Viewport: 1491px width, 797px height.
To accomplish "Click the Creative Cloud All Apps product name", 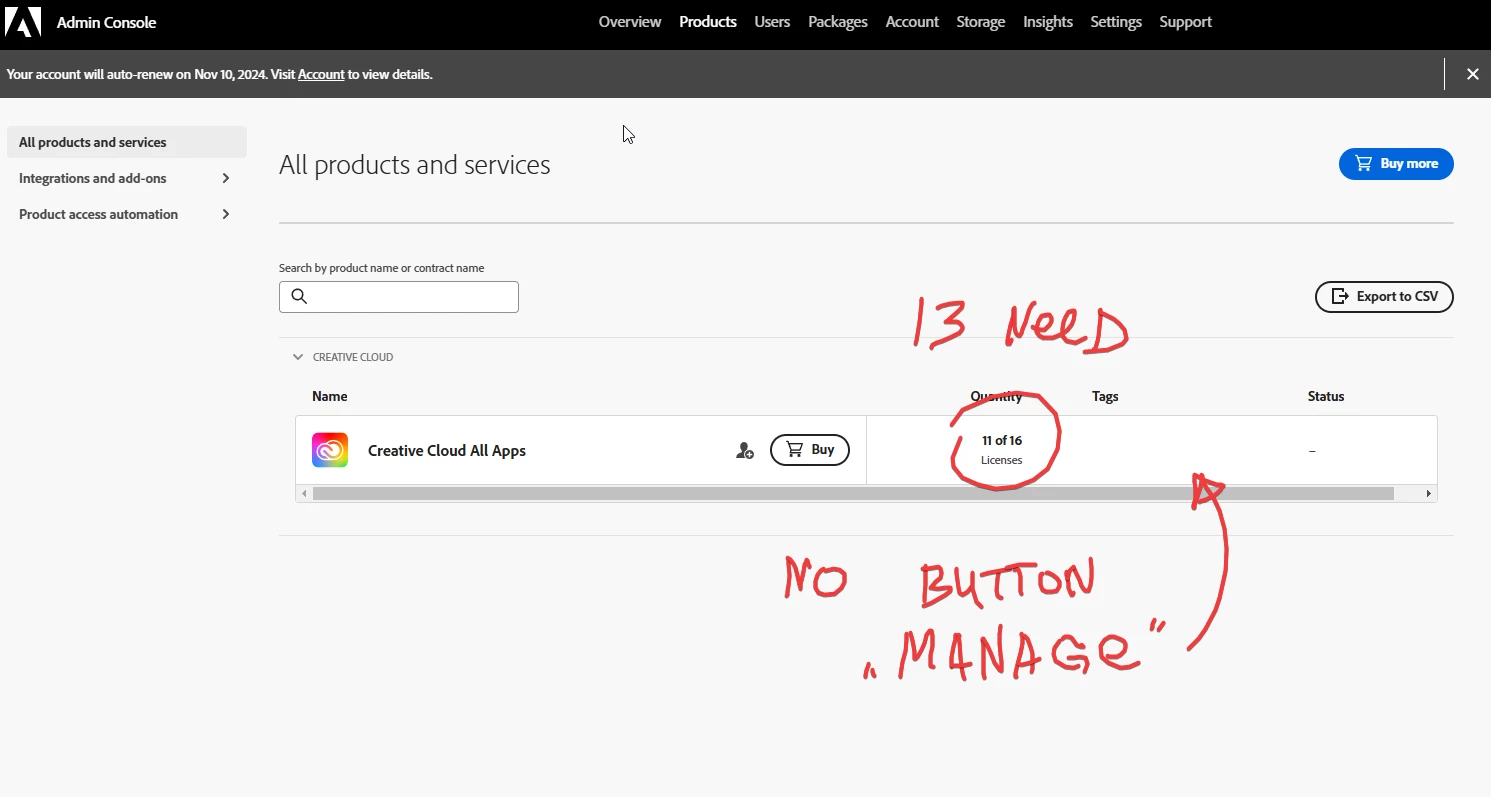I will click(447, 451).
